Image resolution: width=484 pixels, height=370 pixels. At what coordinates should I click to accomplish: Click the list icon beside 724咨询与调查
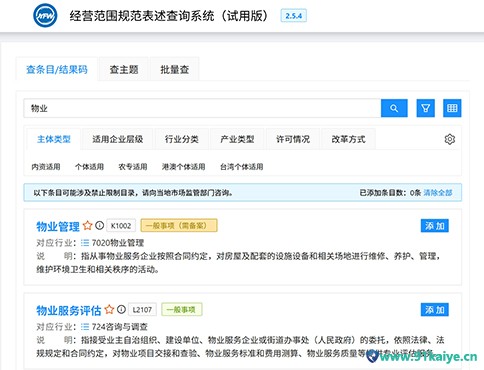tap(85, 327)
